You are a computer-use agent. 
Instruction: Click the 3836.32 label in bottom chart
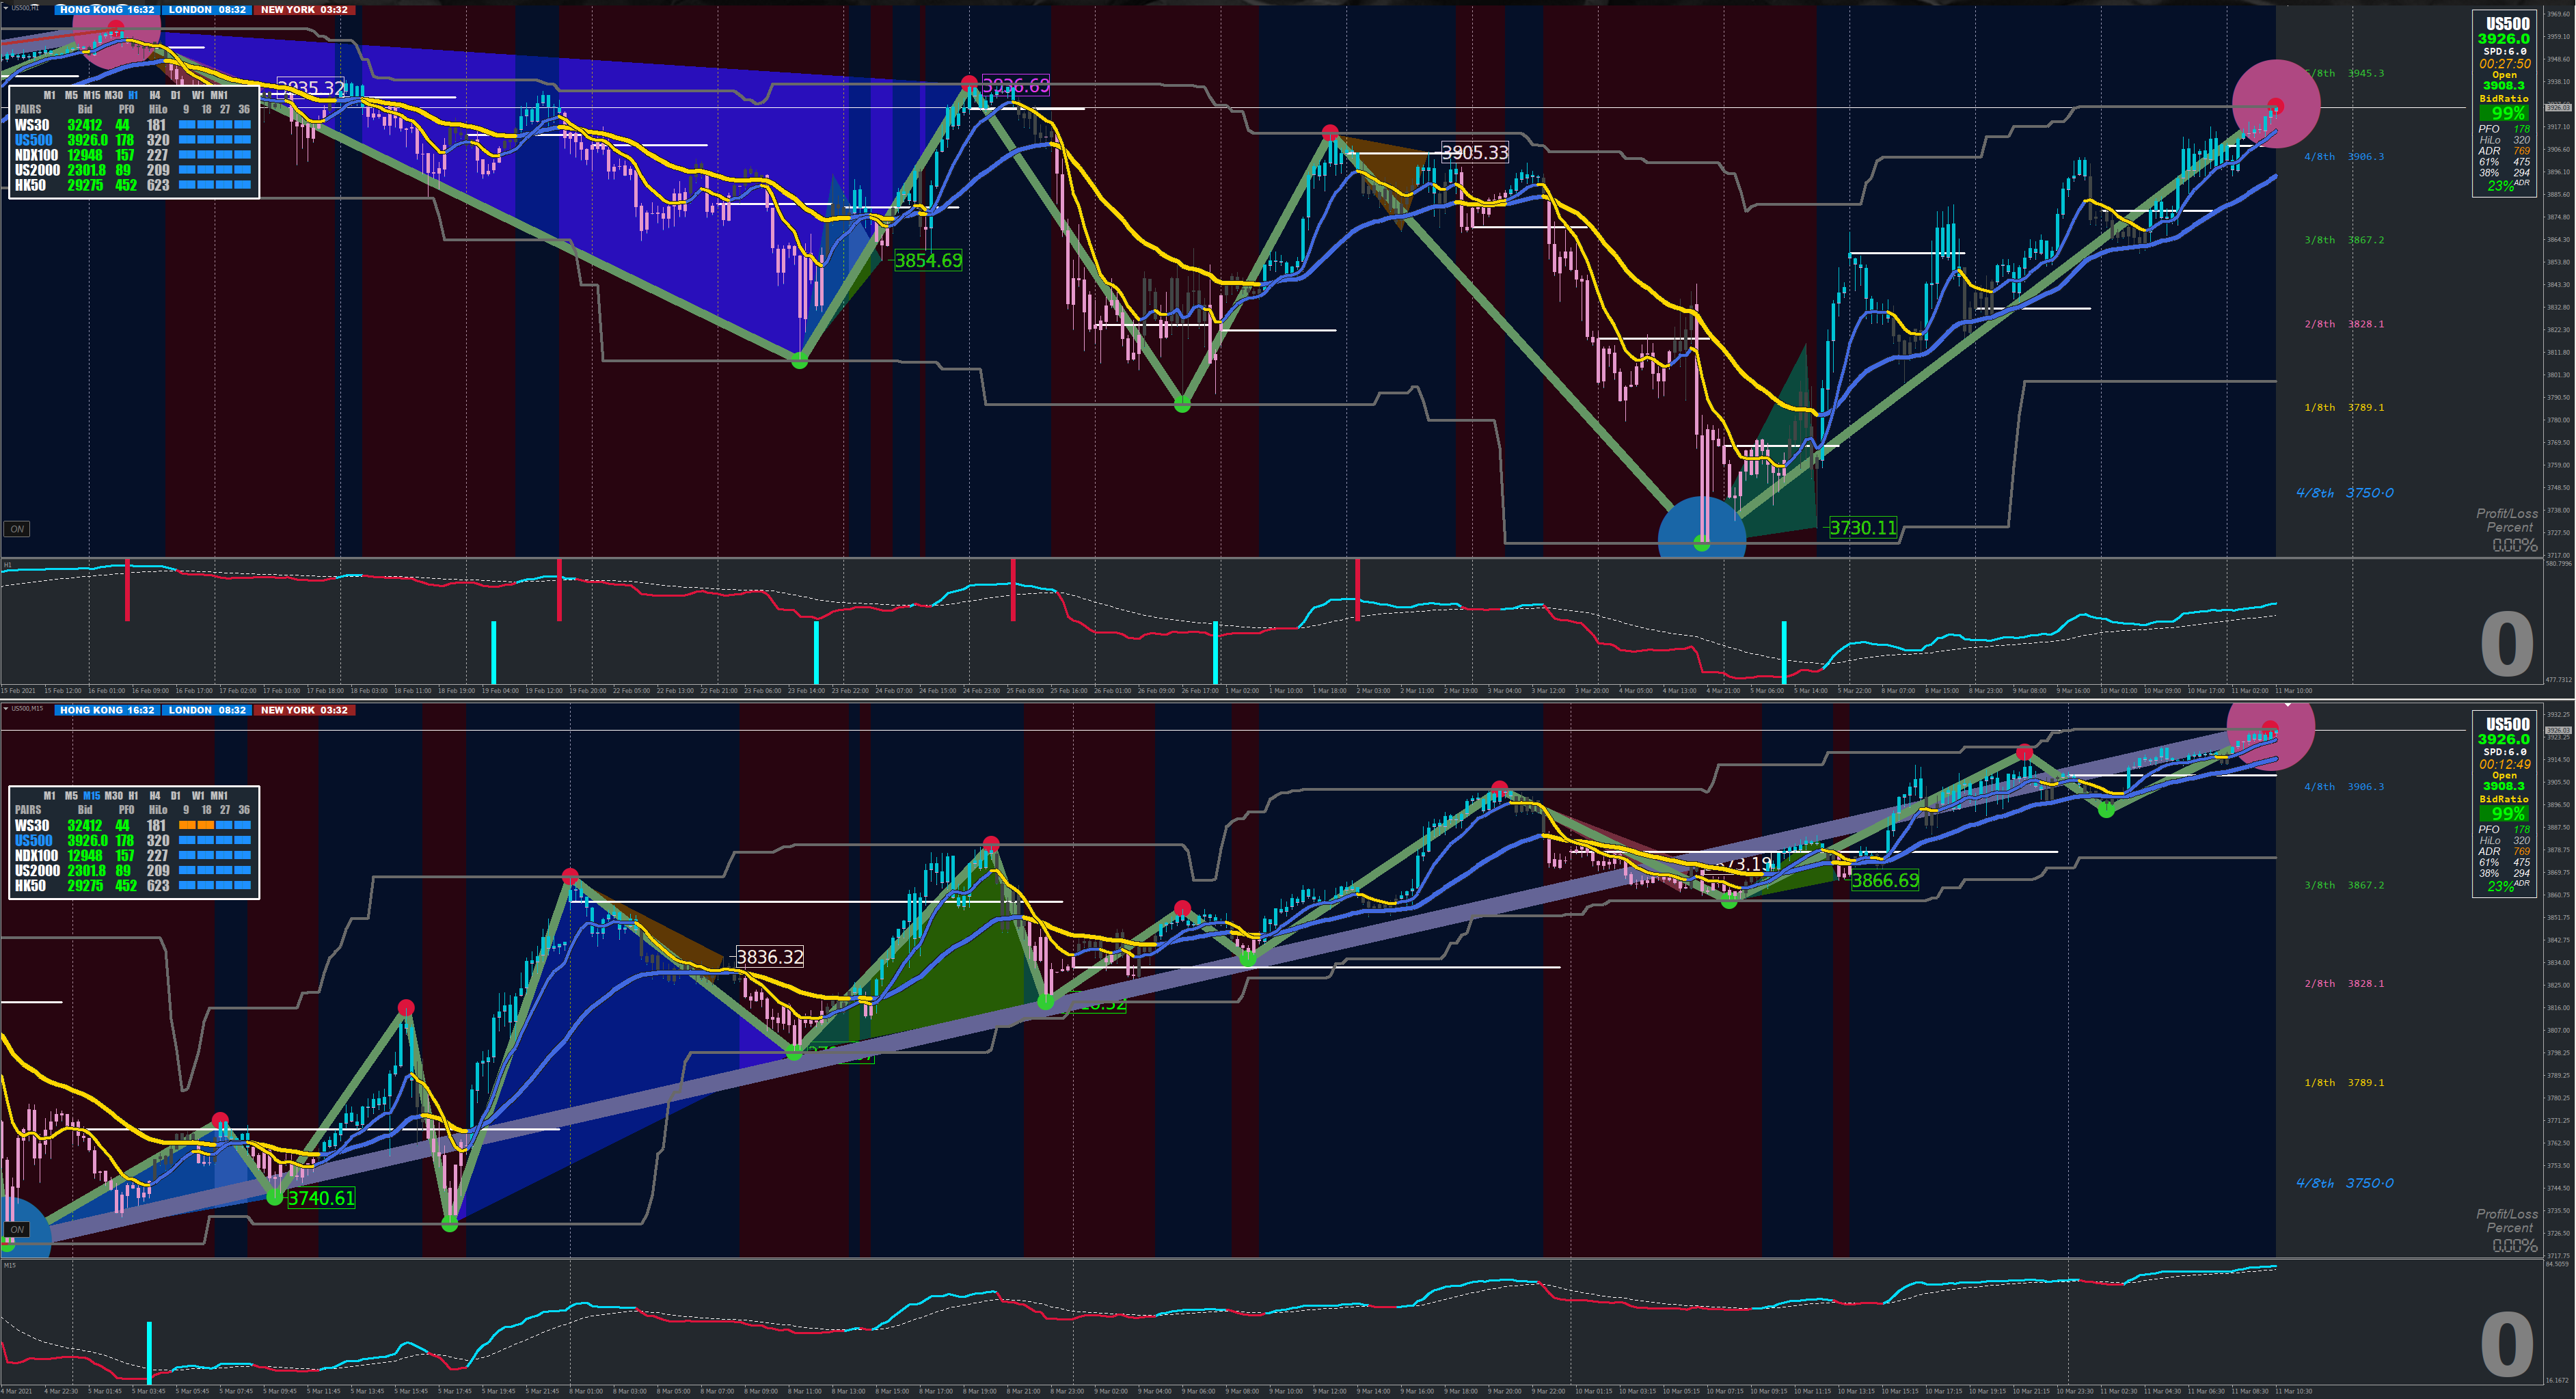click(x=769, y=957)
